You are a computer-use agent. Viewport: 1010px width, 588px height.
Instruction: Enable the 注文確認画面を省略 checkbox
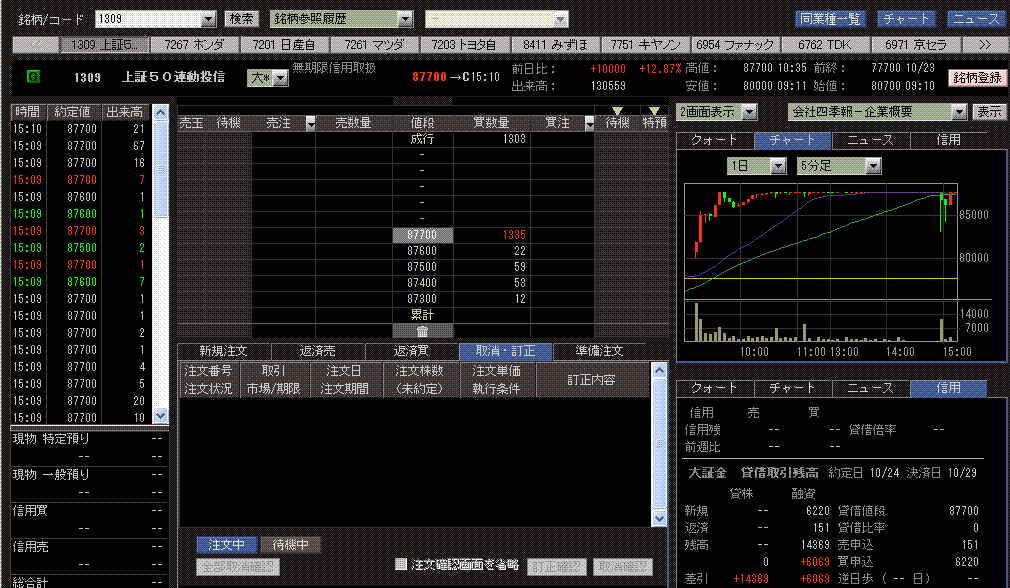coord(401,565)
